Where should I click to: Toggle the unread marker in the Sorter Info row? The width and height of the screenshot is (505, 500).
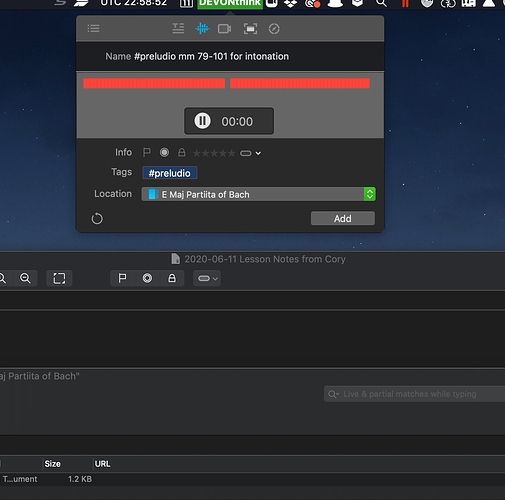point(164,153)
